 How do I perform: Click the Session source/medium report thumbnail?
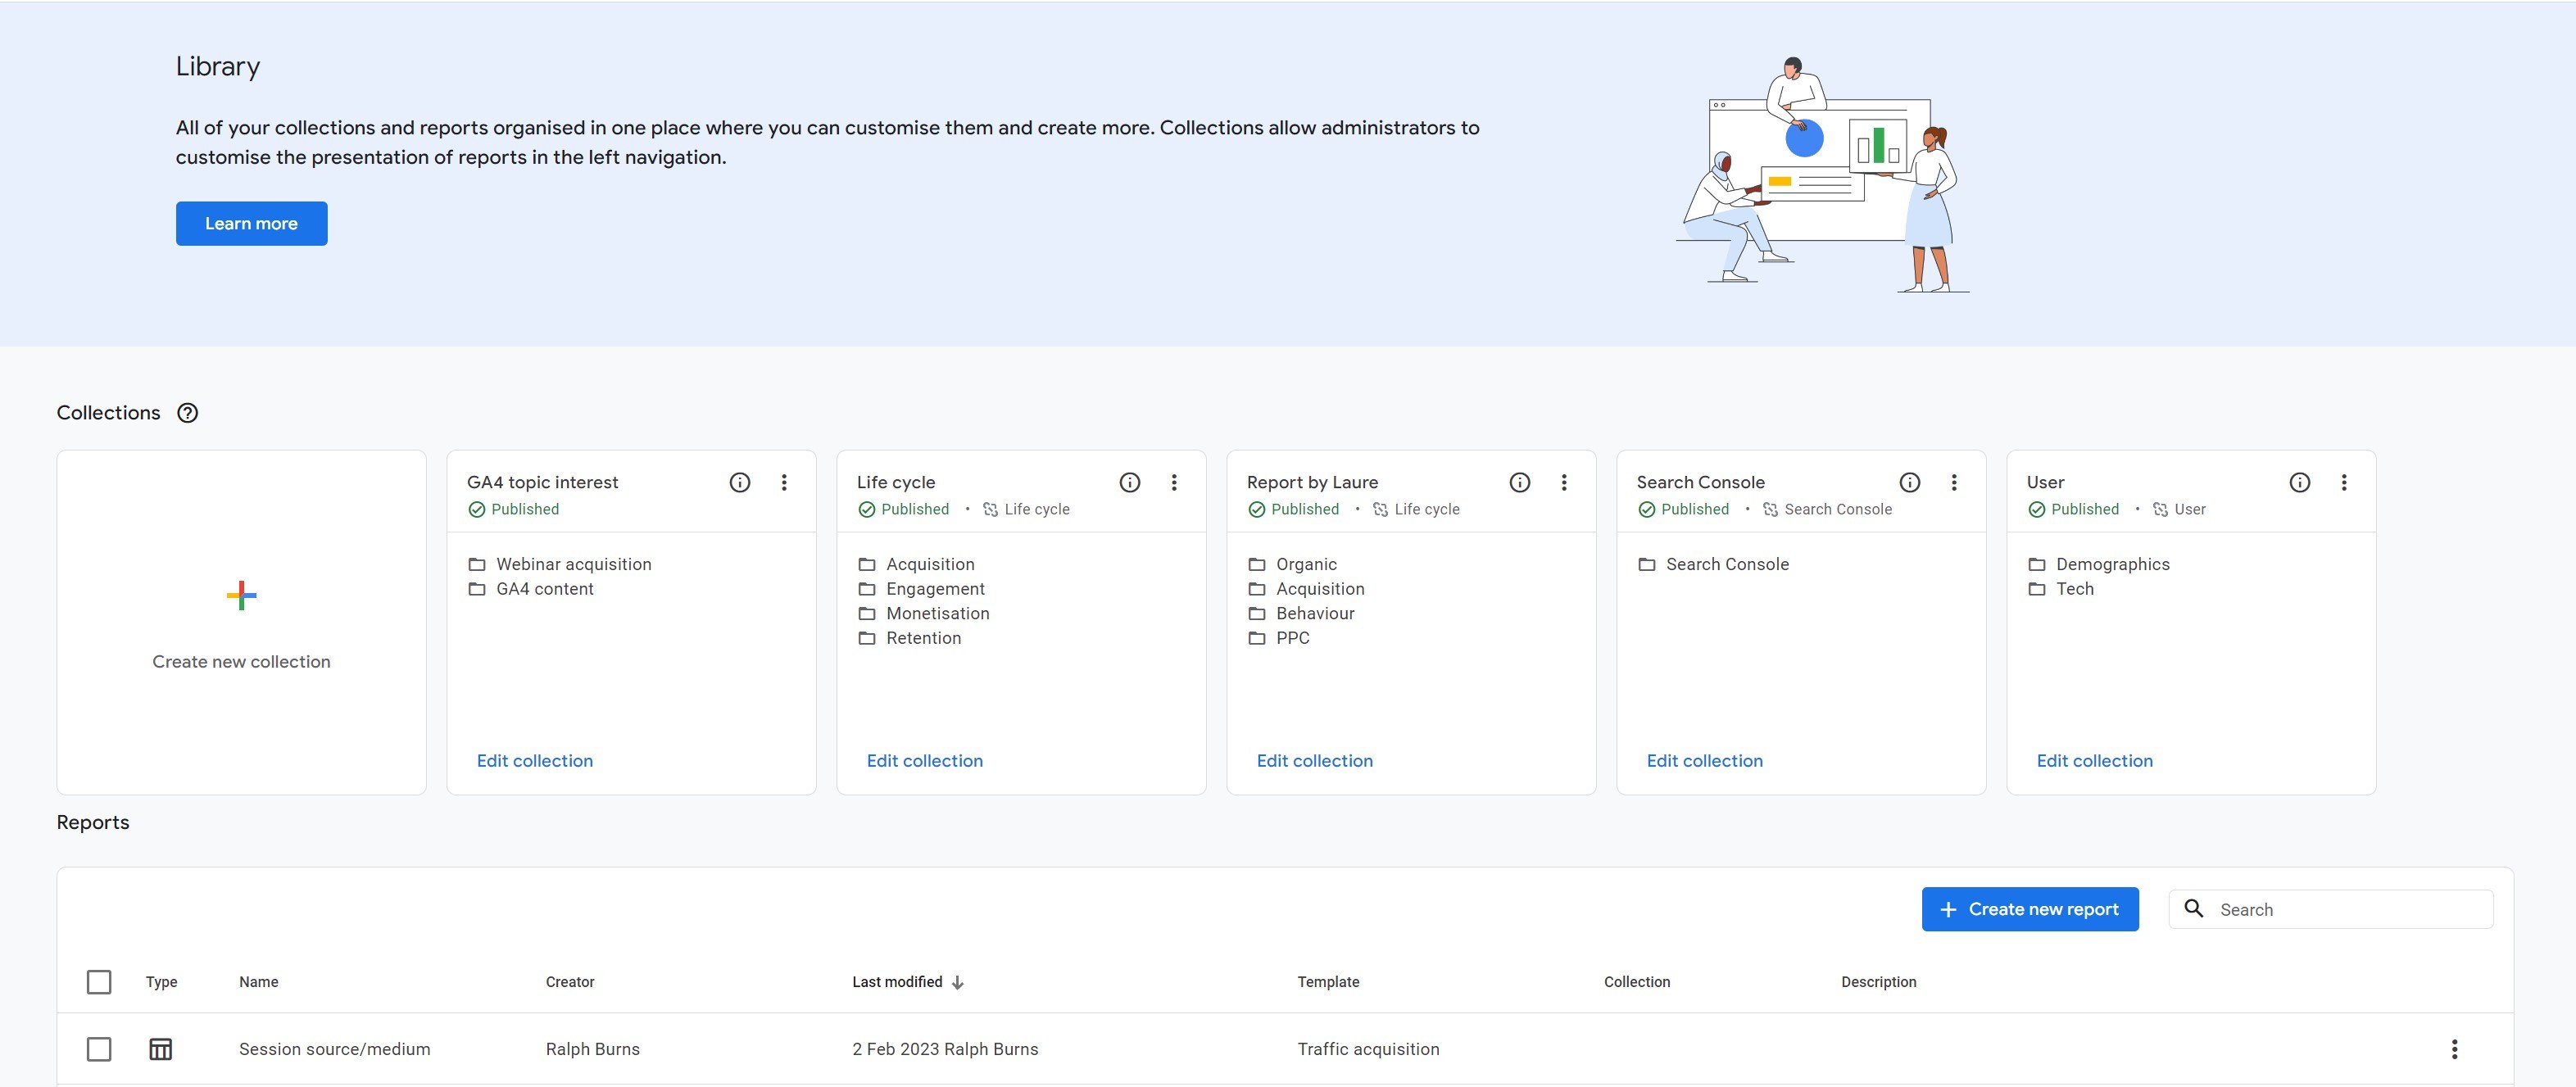pos(157,1048)
